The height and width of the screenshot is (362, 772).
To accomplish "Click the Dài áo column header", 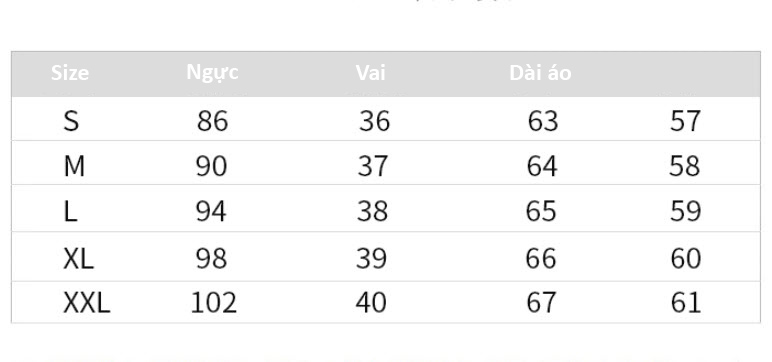I will coord(540,73).
